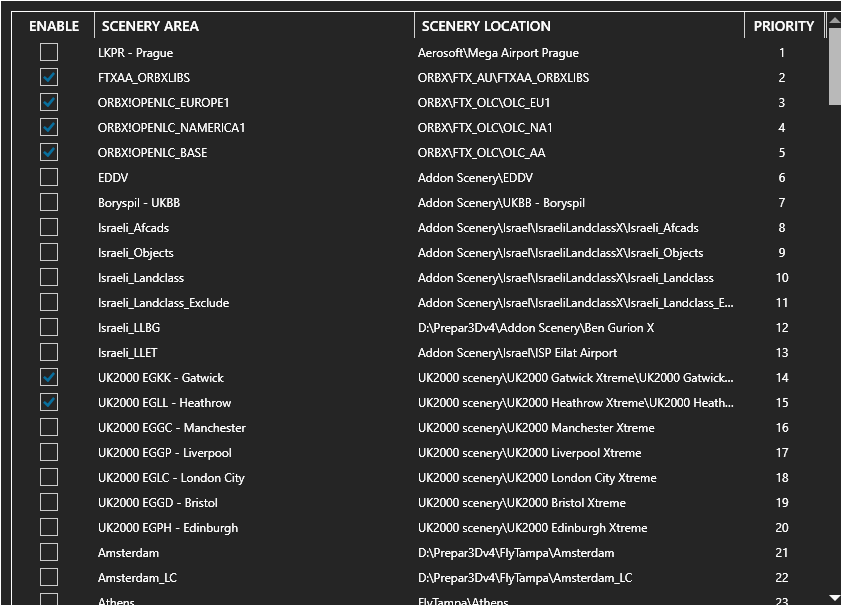This screenshot has width=841, height=605.
Task: Enable the EDDV scenery checkbox
Action: [x=49, y=178]
